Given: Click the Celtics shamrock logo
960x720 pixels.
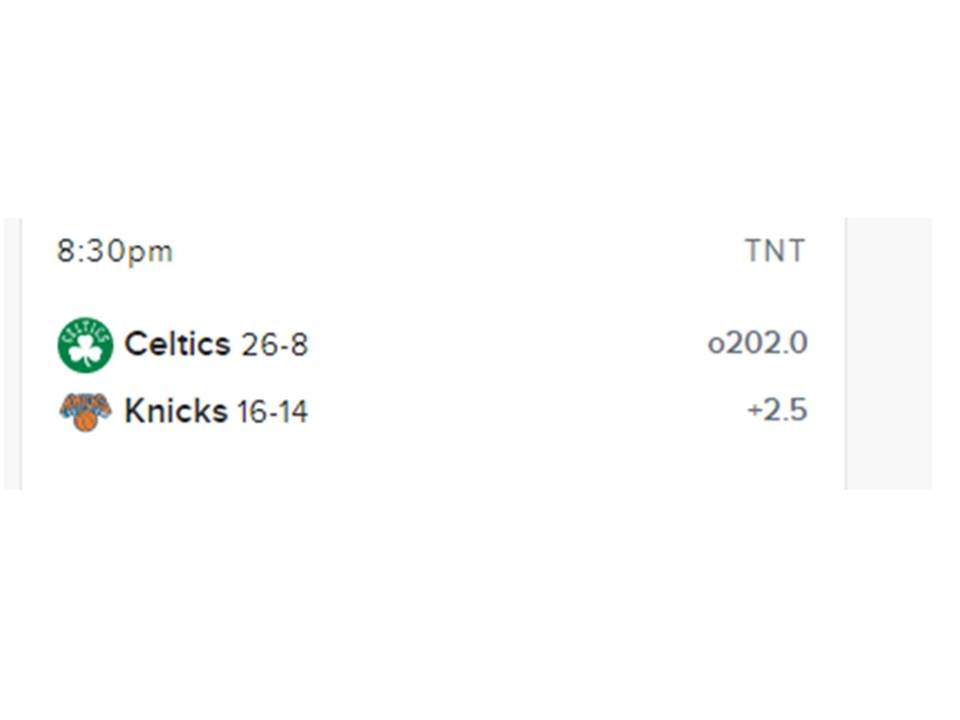Looking at the screenshot, I should coord(85,345).
